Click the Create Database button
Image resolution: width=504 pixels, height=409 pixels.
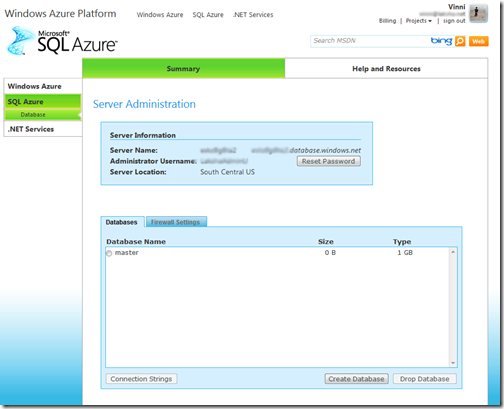pos(357,379)
